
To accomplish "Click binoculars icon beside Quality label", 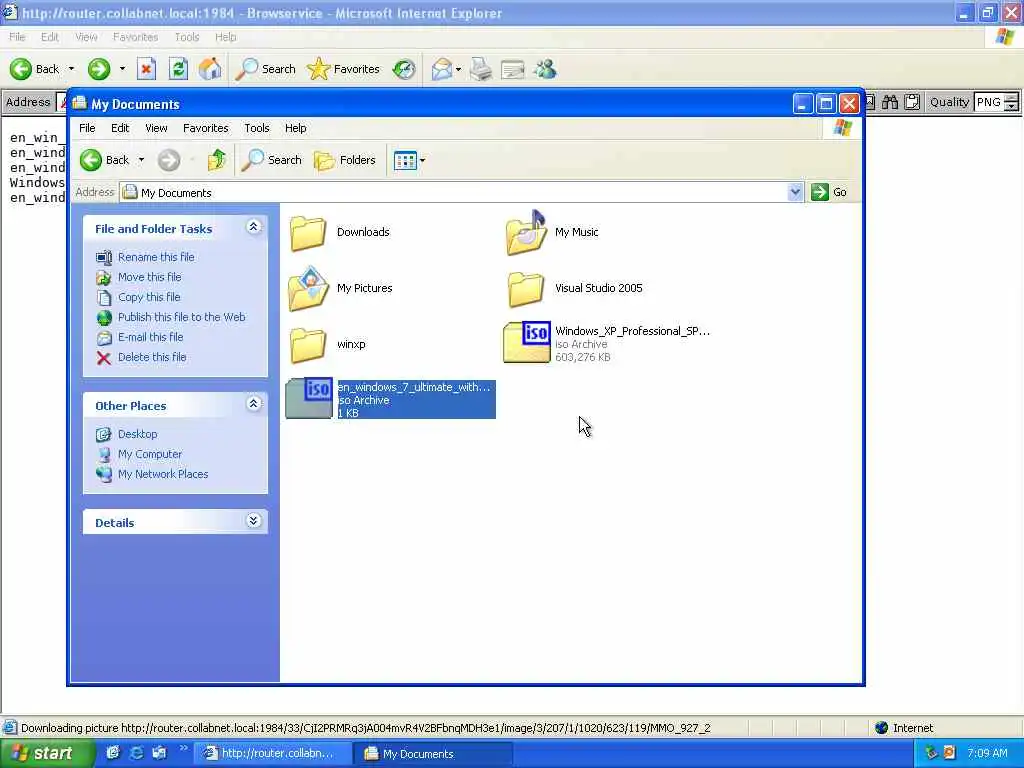I will (890, 103).
